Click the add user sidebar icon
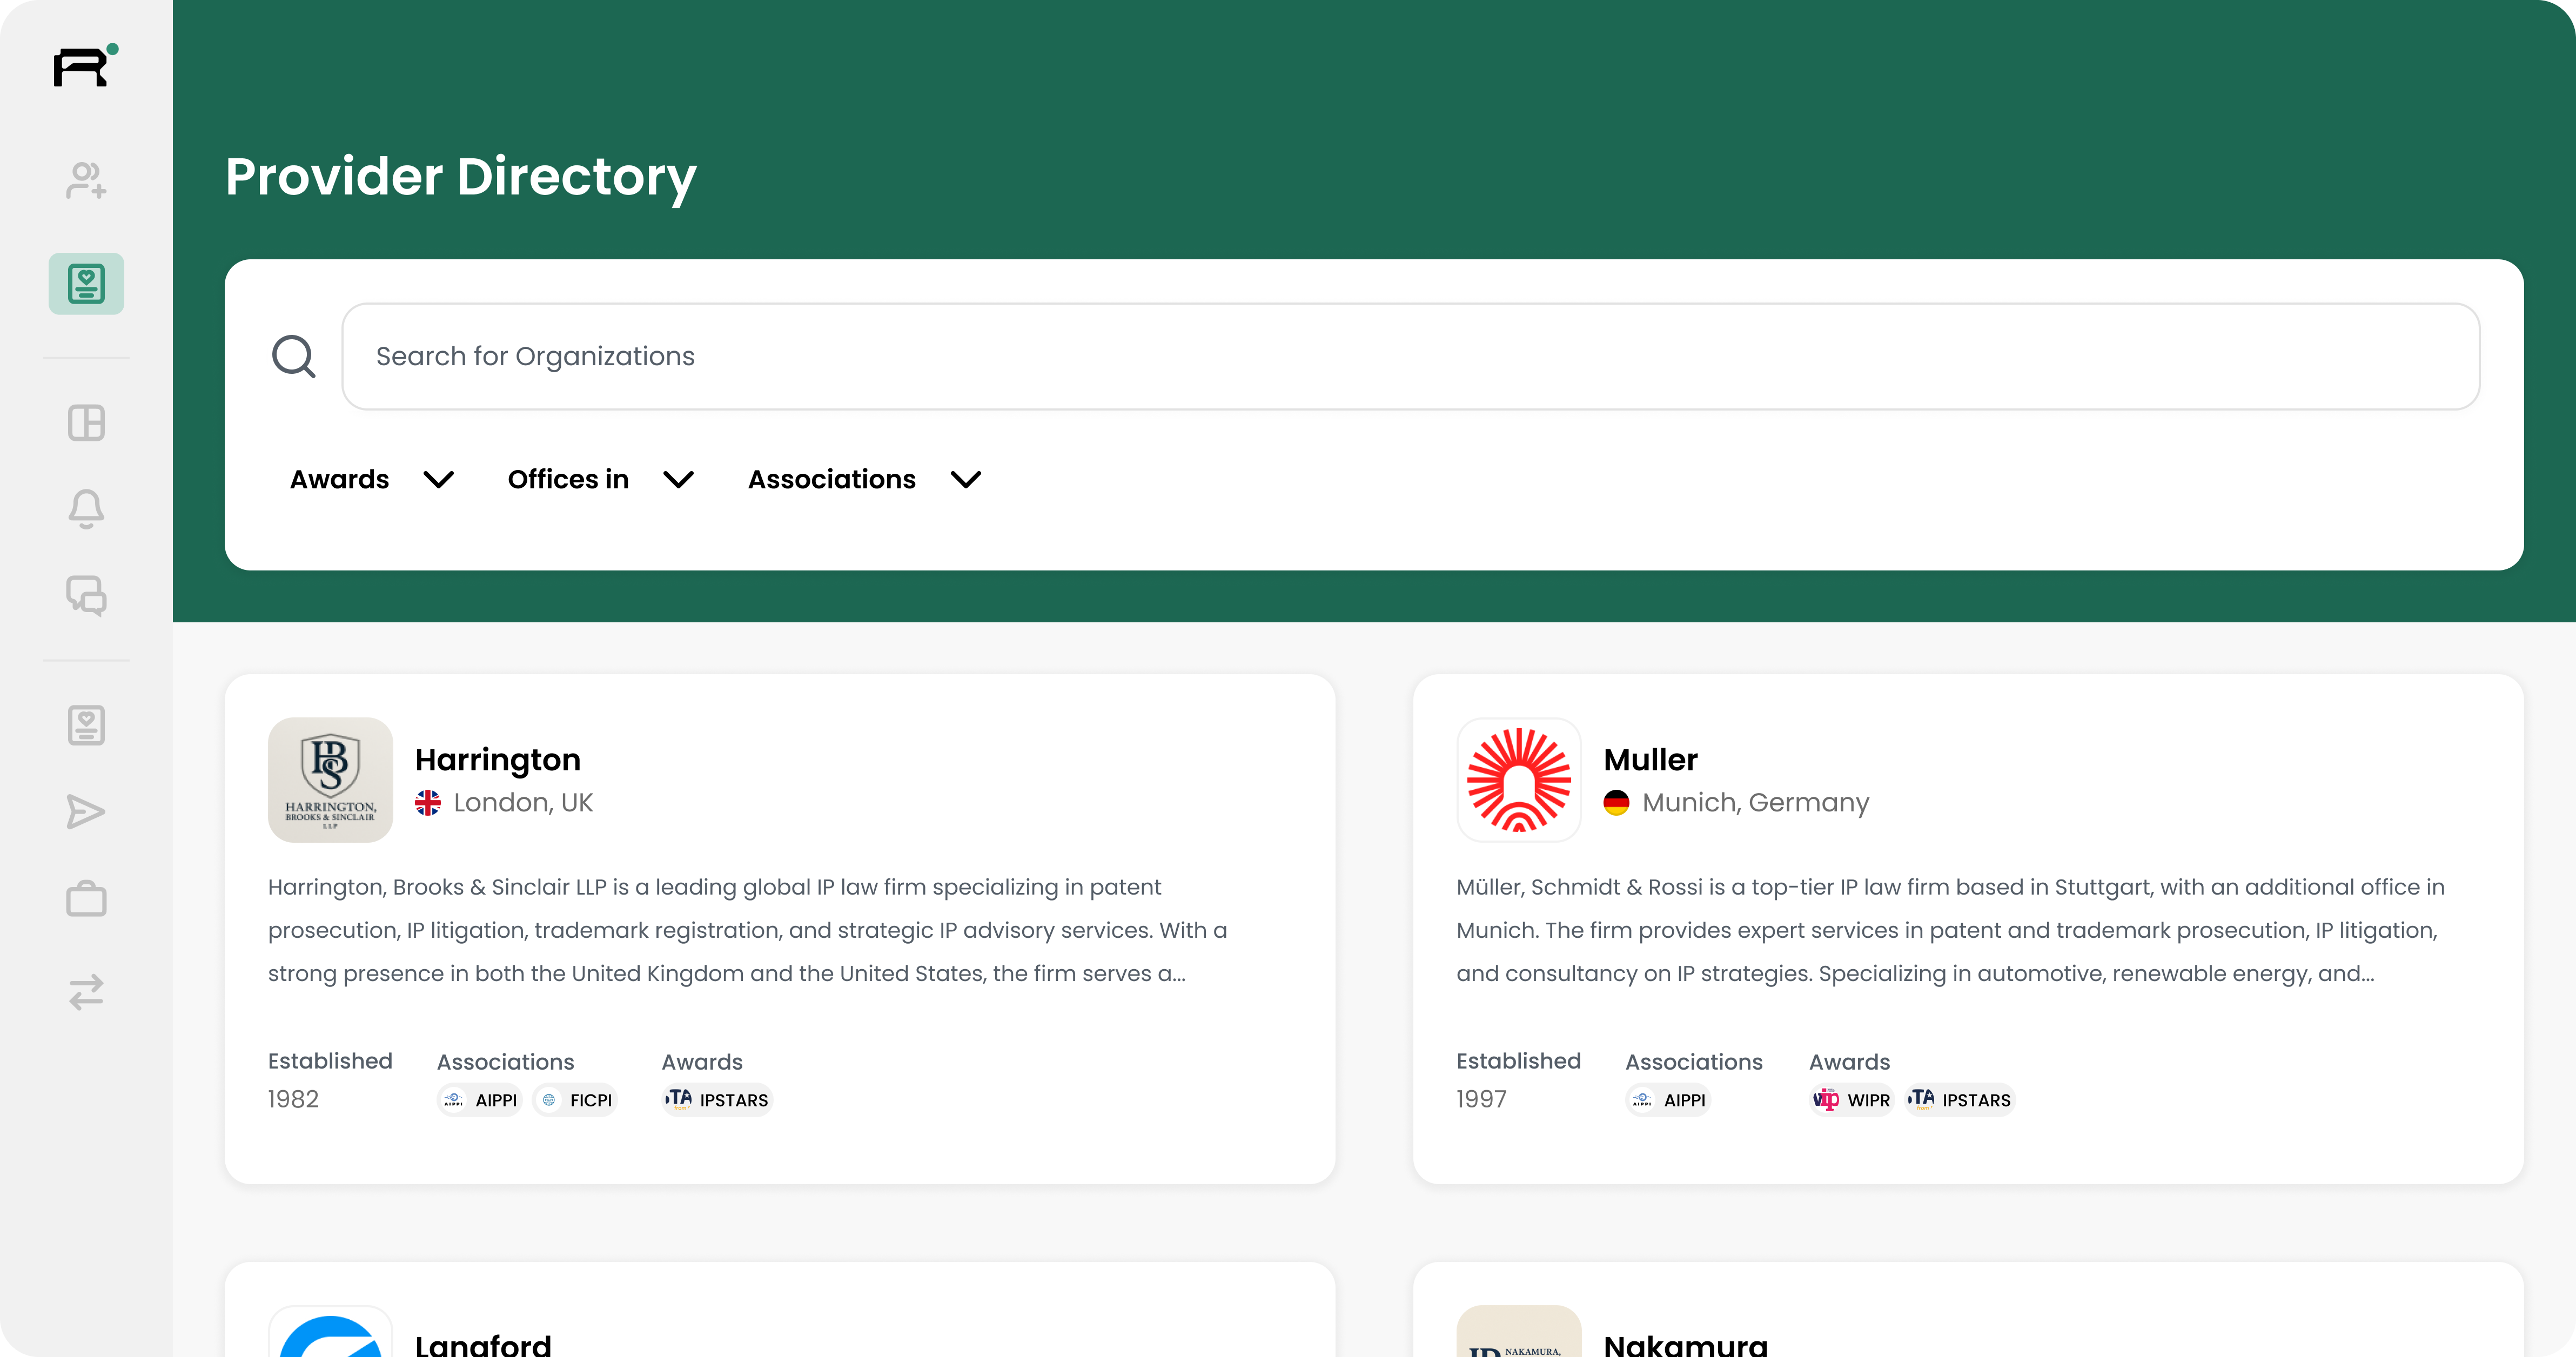2576x1357 pixels. coord(86,181)
